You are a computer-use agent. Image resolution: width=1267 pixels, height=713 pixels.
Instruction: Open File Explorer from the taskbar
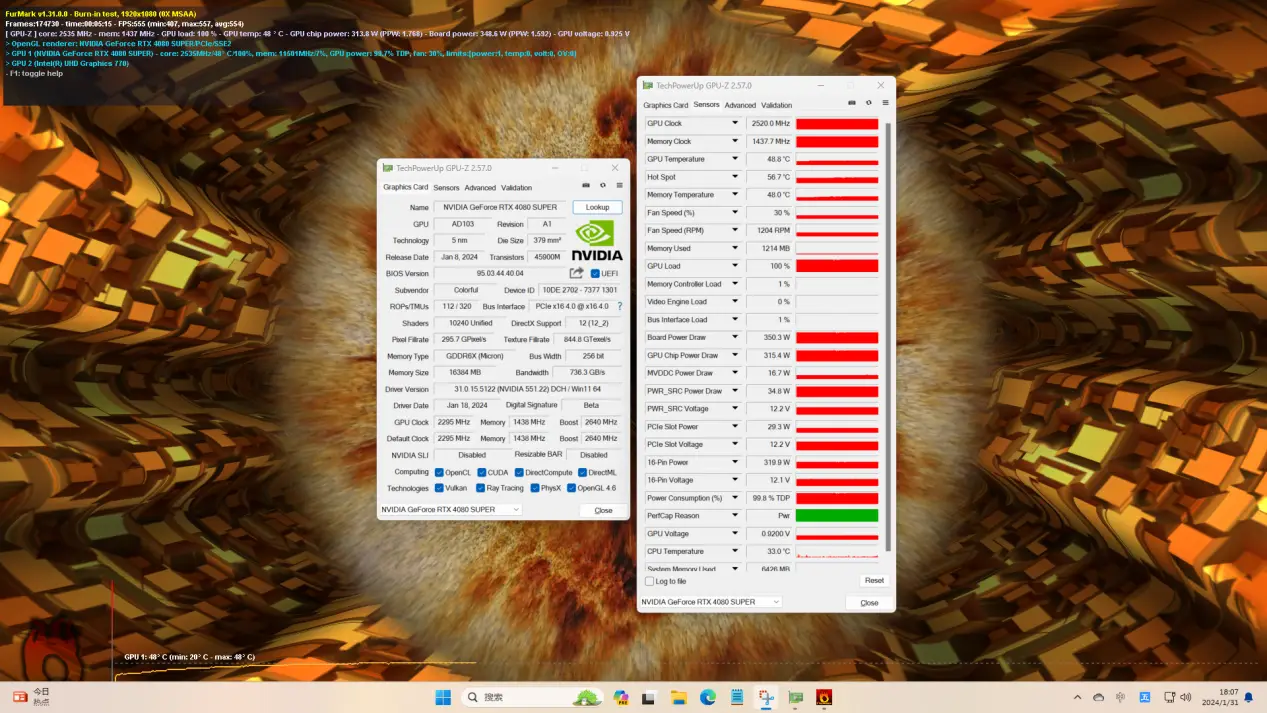coord(678,697)
